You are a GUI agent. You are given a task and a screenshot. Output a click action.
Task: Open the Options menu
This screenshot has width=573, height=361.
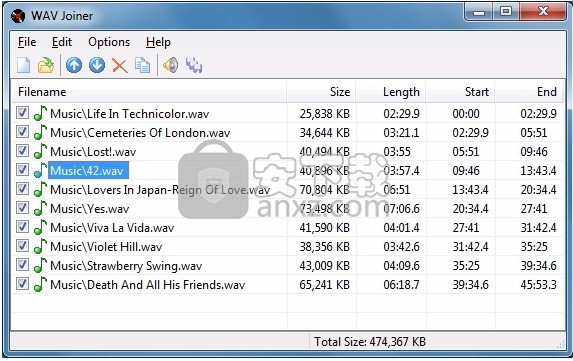coord(109,42)
